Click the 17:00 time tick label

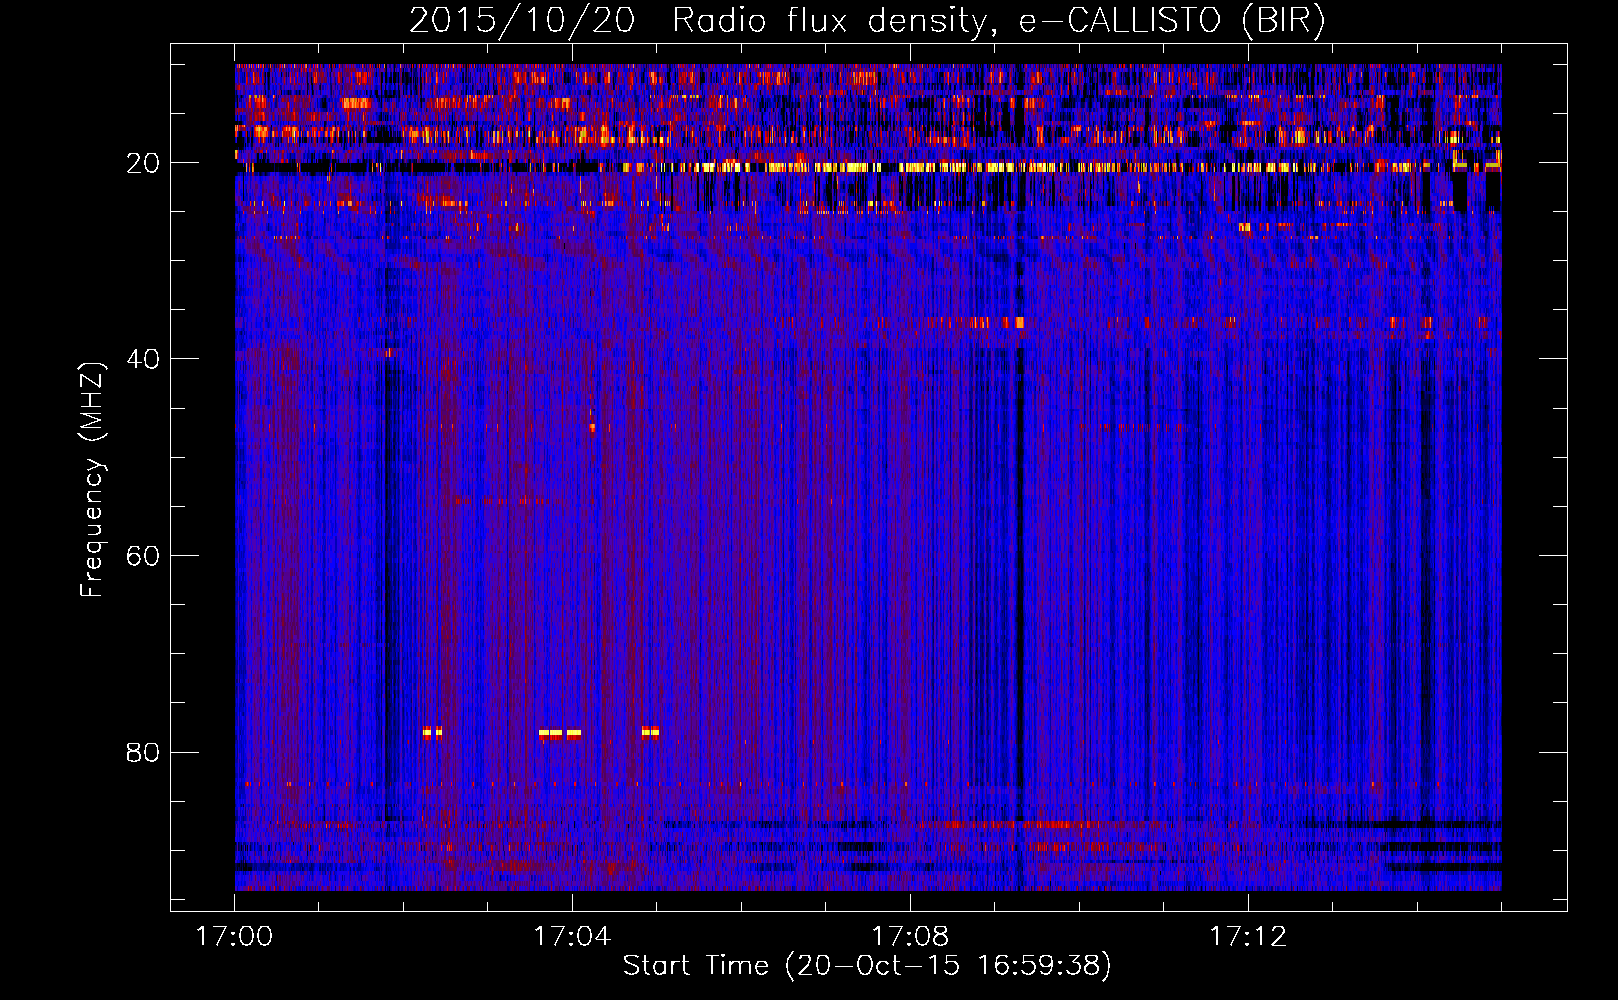[x=234, y=937]
